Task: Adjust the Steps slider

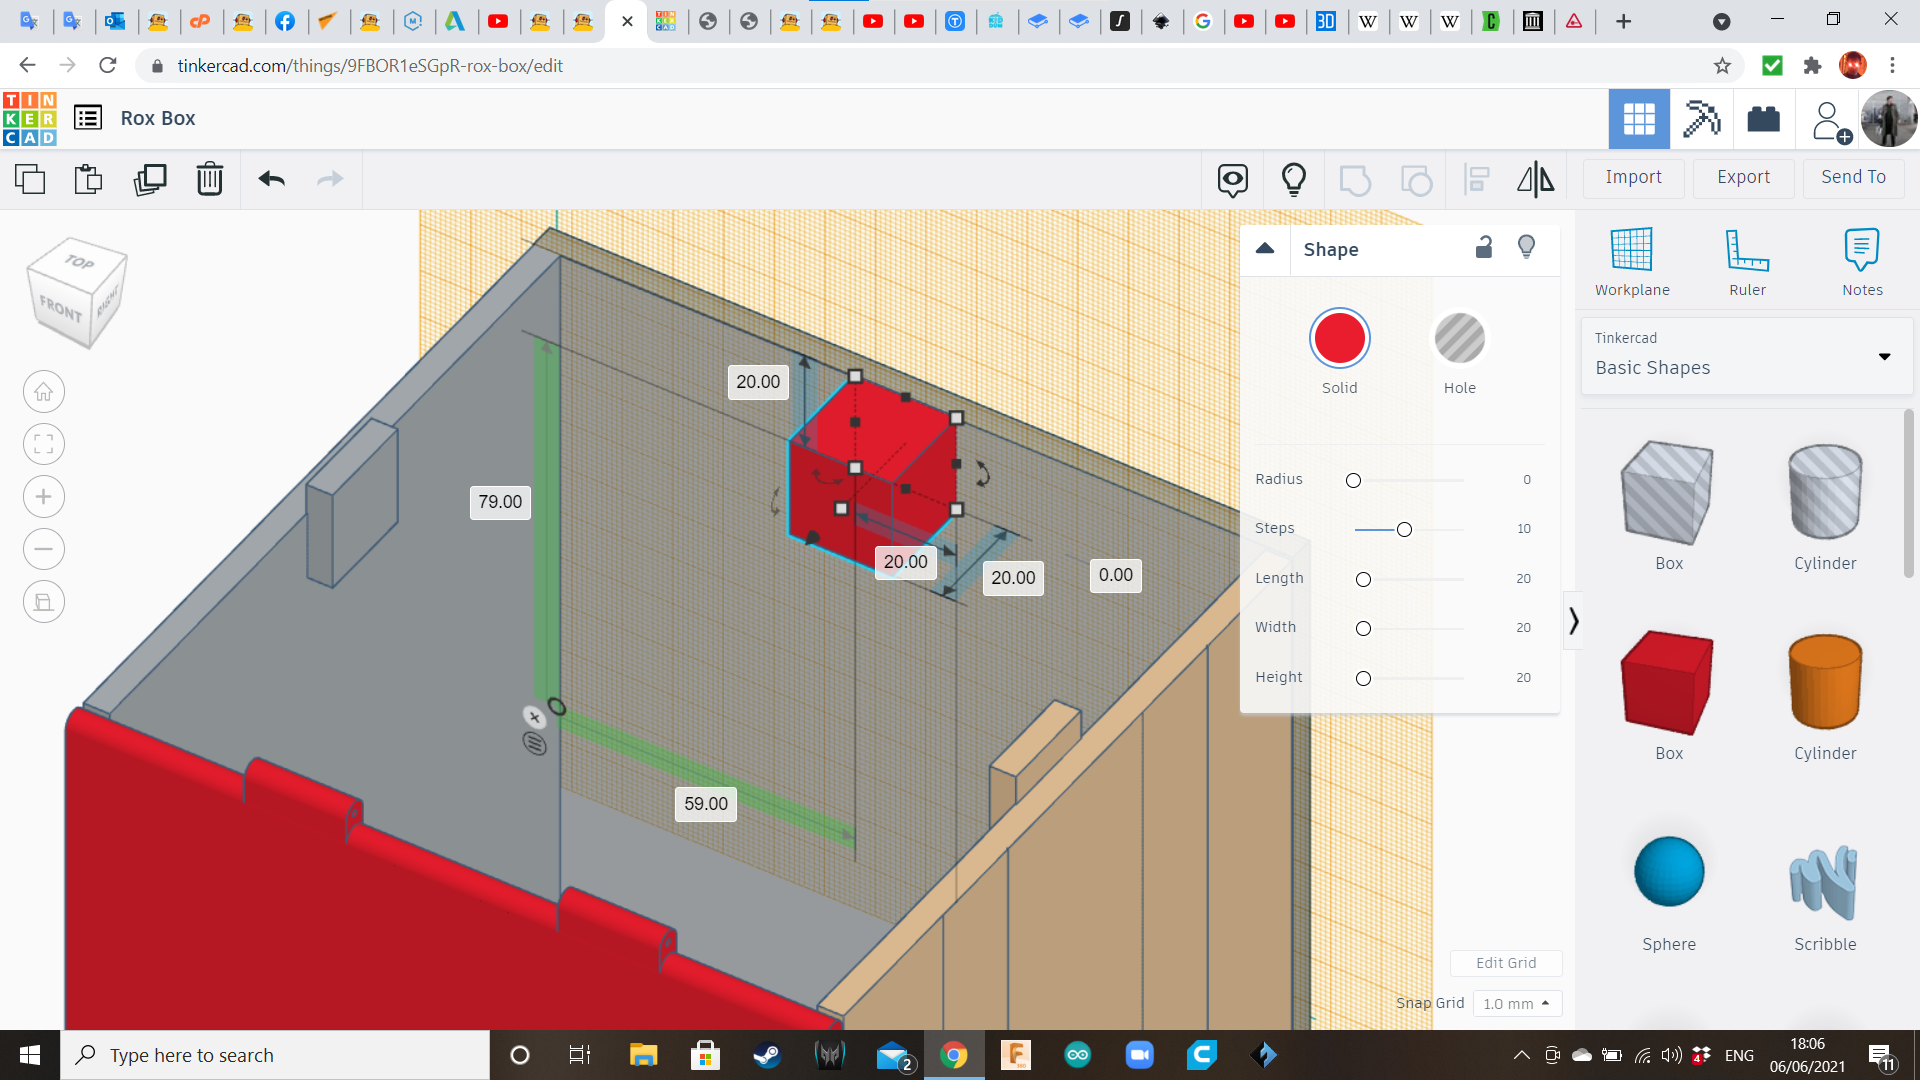Action: [1404, 529]
